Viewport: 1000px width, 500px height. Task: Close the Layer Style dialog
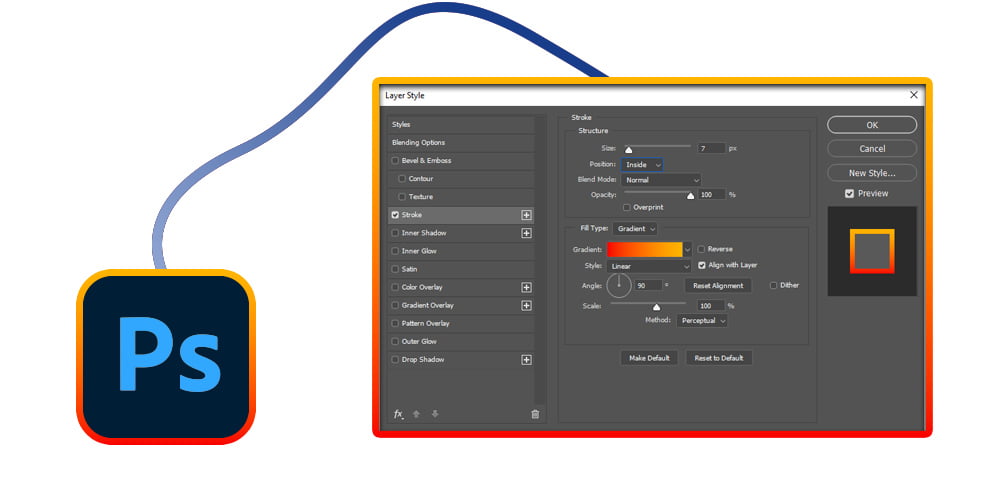coord(914,95)
